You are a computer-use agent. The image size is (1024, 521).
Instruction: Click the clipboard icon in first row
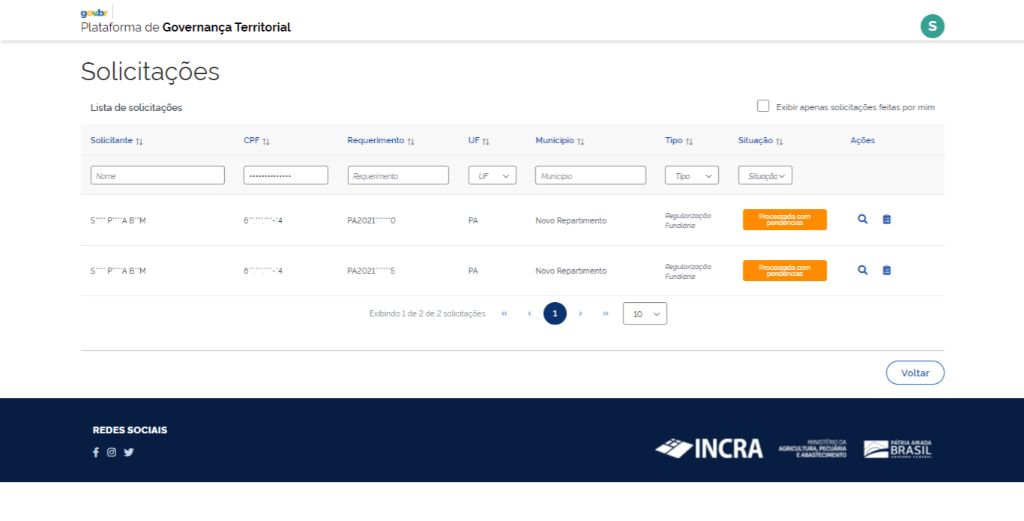pyautogui.click(x=887, y=220)
